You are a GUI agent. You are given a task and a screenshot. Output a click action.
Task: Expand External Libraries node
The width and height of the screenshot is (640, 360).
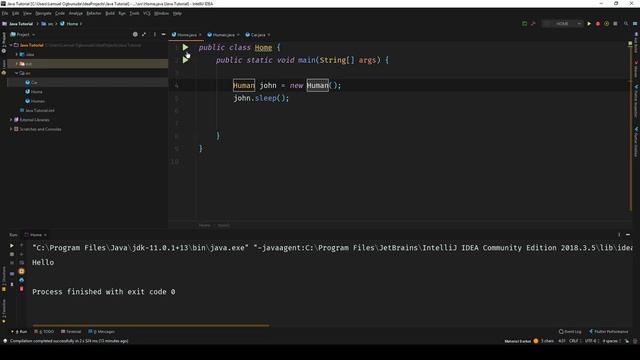pos(11,120)
